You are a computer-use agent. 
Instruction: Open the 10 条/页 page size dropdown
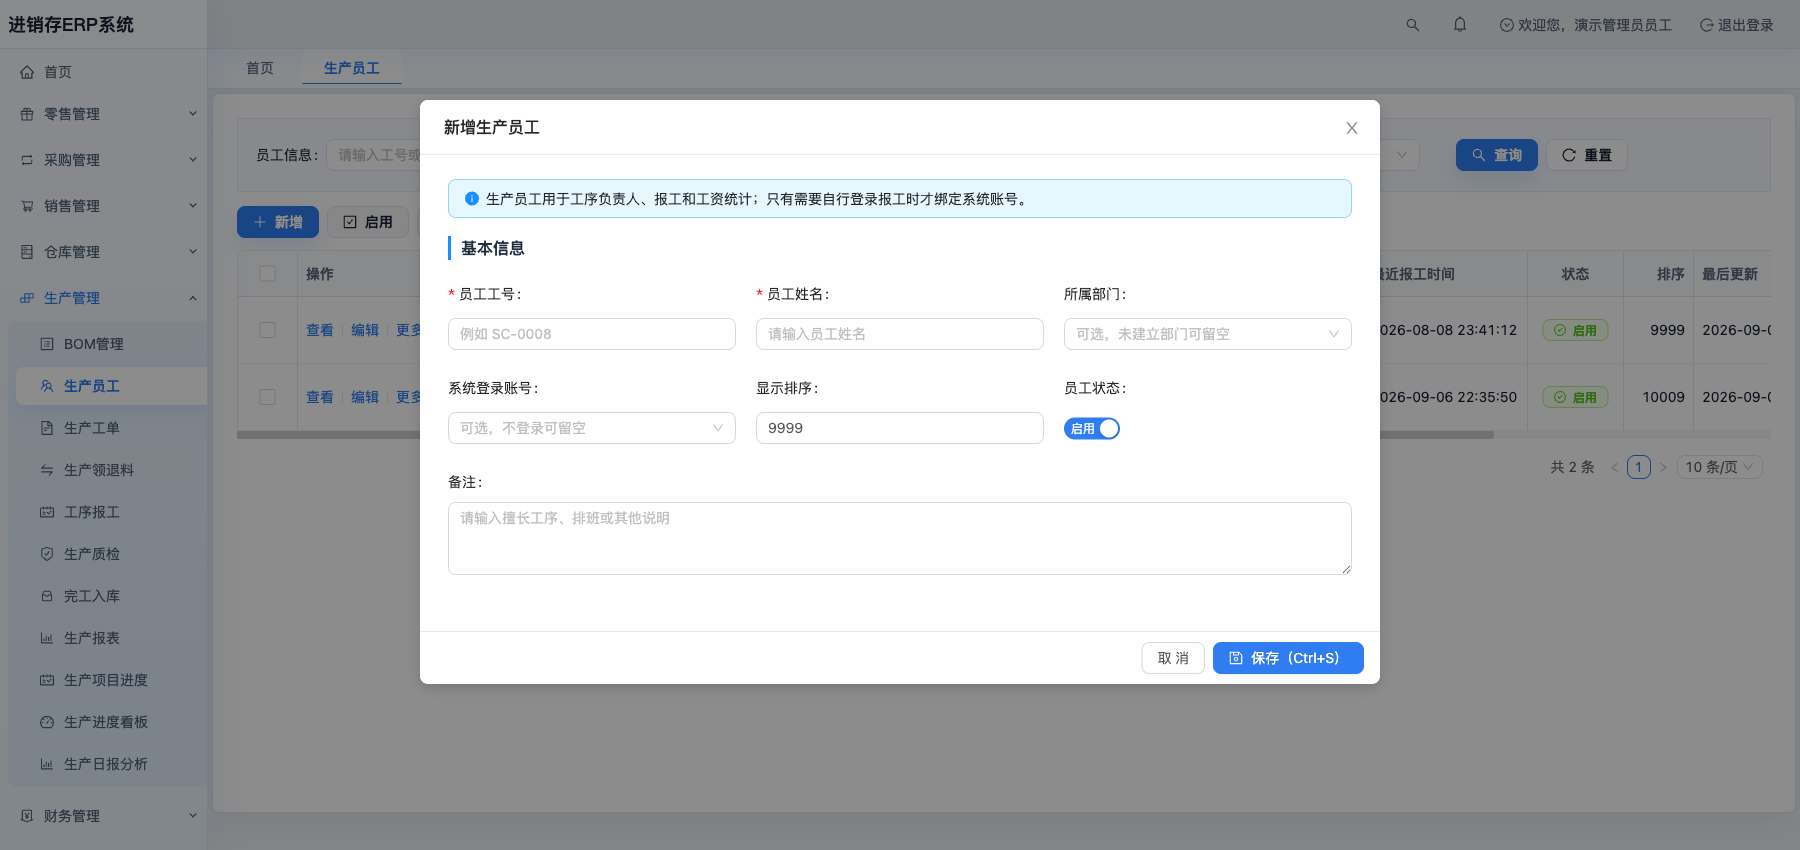1720,467
